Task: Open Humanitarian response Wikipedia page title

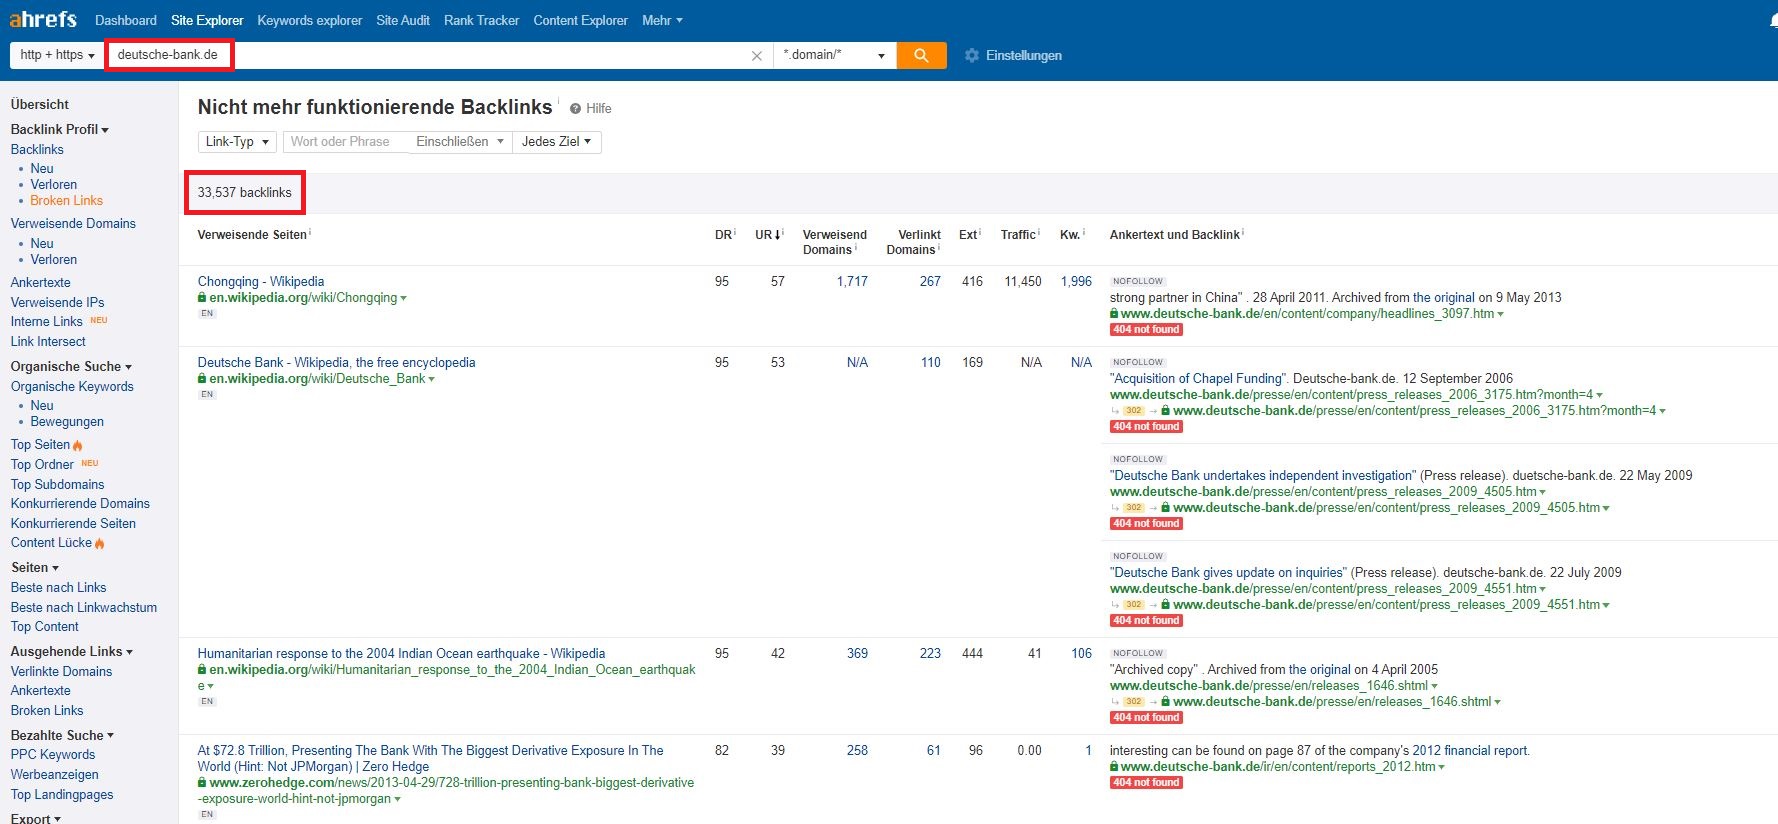Action: tap(401, 654)
